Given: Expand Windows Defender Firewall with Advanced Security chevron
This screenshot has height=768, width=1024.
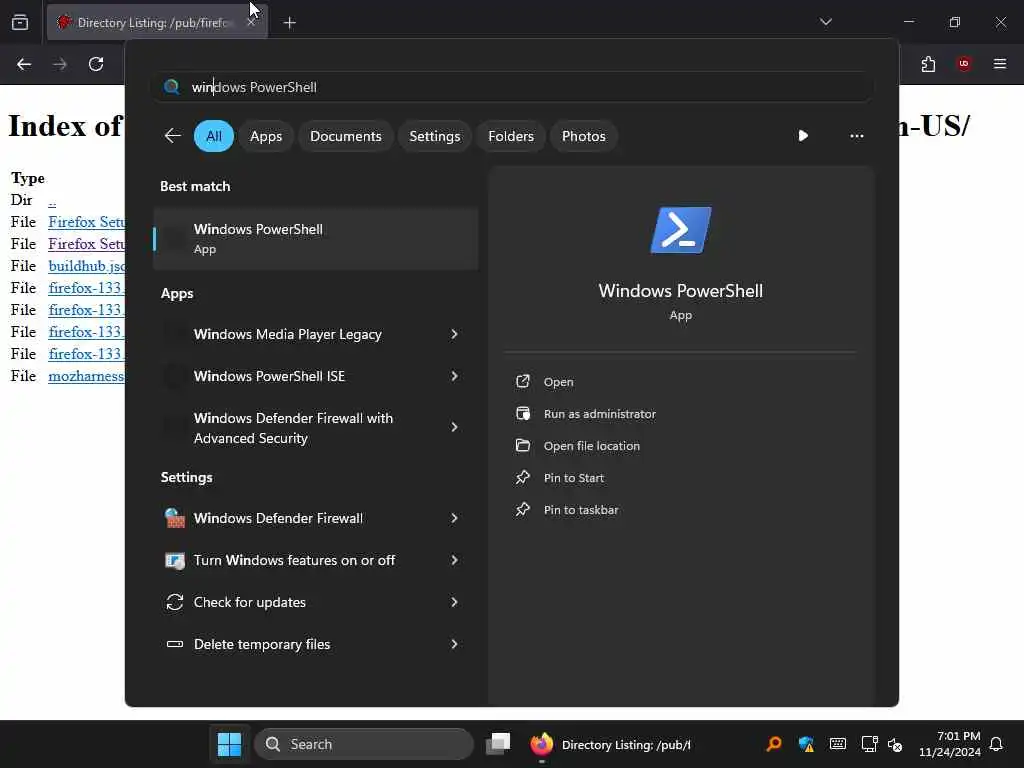Looking at the screenshot, I should point(455,427).
